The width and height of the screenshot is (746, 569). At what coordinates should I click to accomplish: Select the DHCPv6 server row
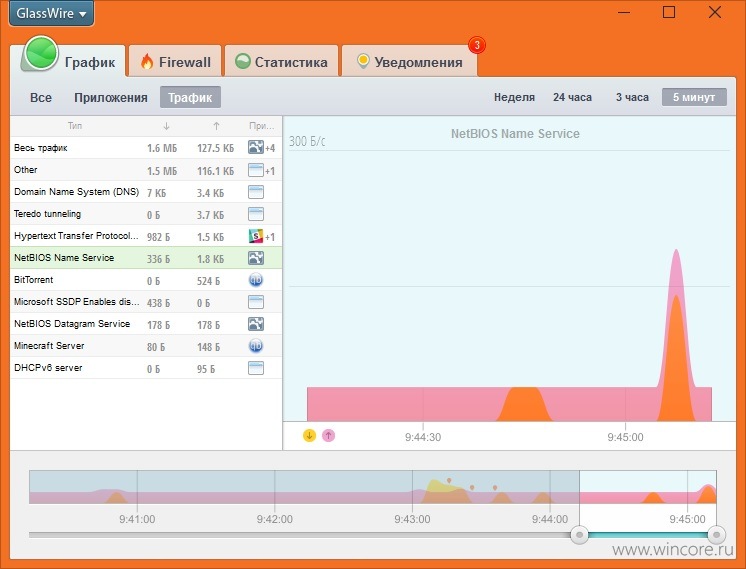pyautogui.click(x=146, y=368)
